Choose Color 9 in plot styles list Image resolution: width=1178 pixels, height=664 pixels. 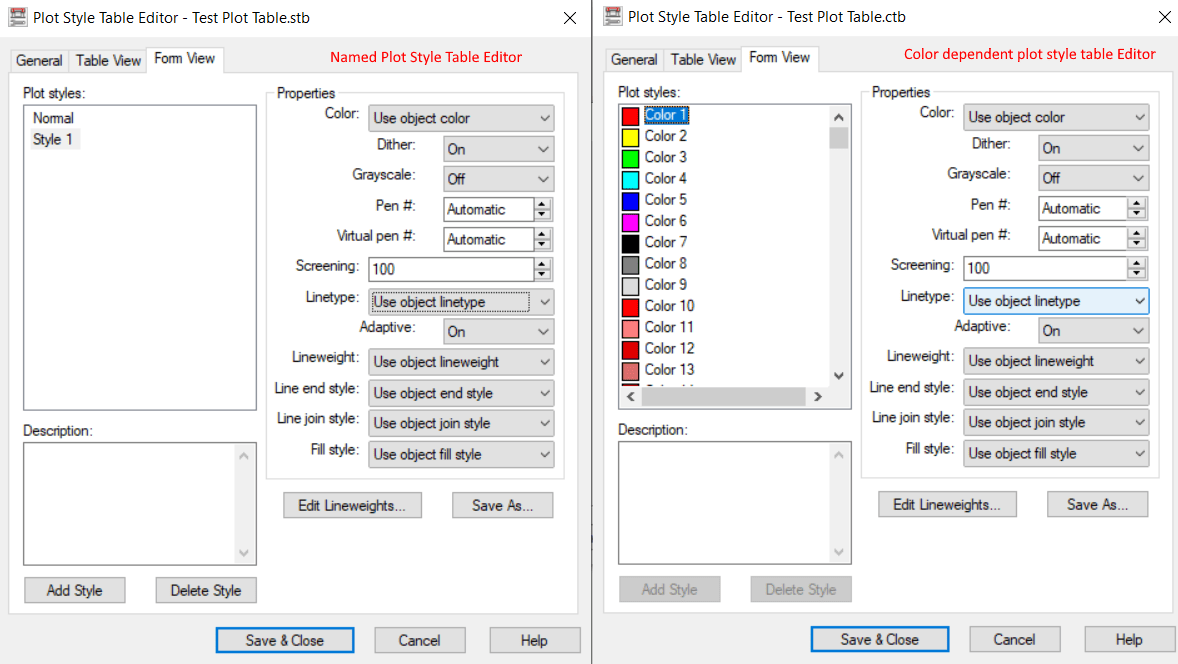pyautogui.click(x=666, y=285)
